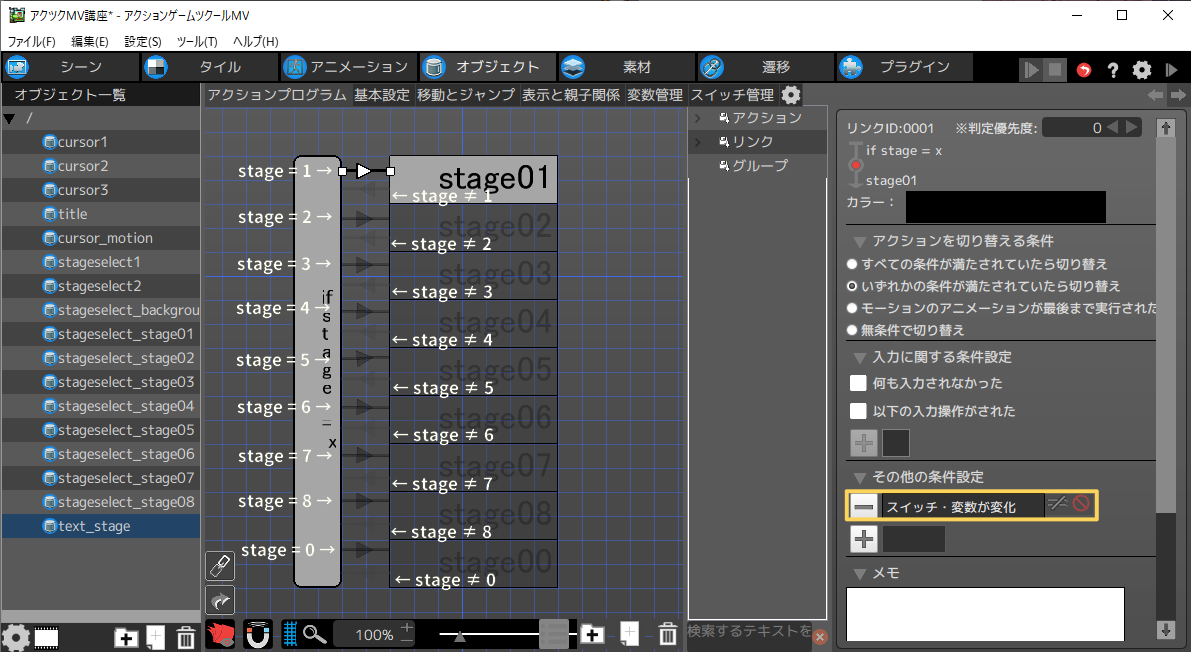Click the link chain tool icon
This screenshot has width=1191, height=652.
tap(220, 566)
